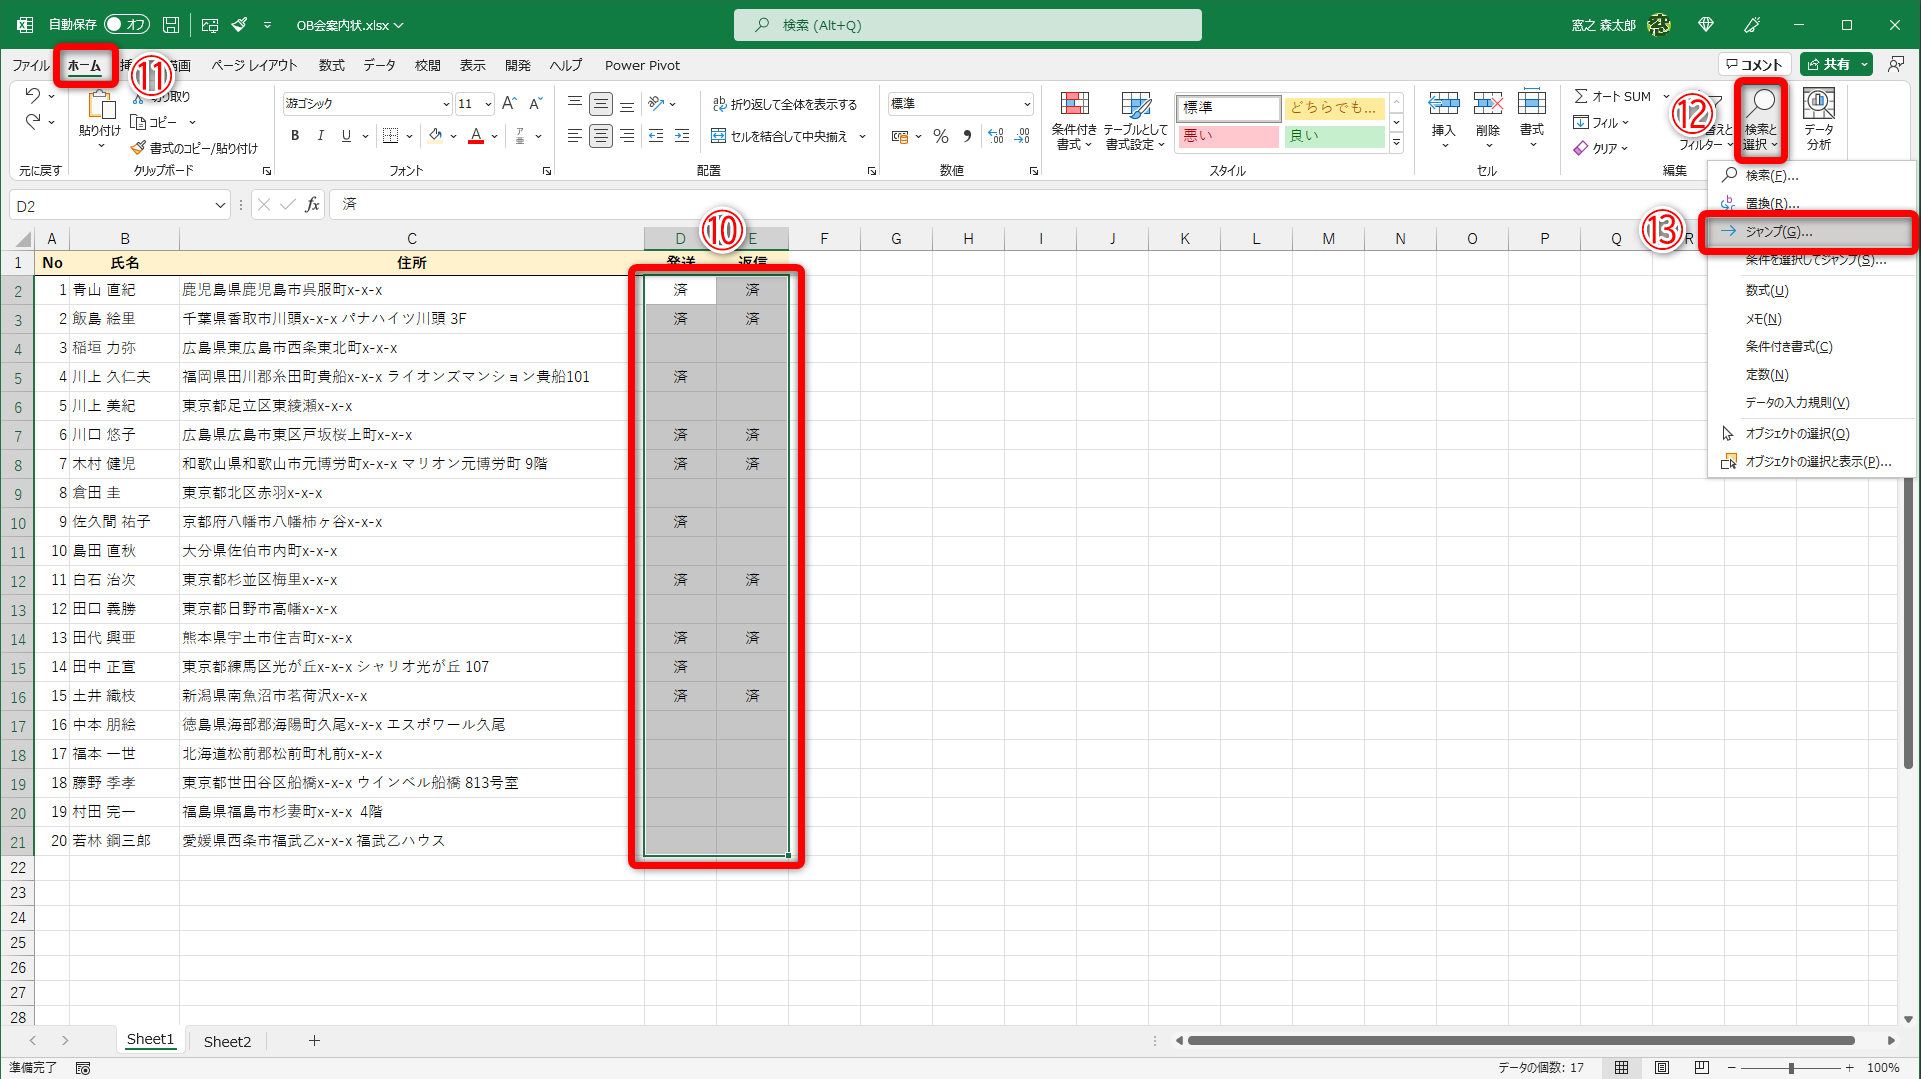Click the paste clipboard icon
This screenshot has height=1079, width=1921.
coord(100,104)
